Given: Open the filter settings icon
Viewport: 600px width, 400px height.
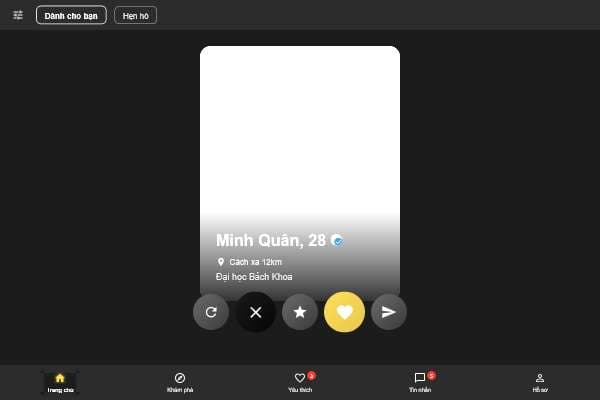Looking at the screenshot, I should pos(18,15).
